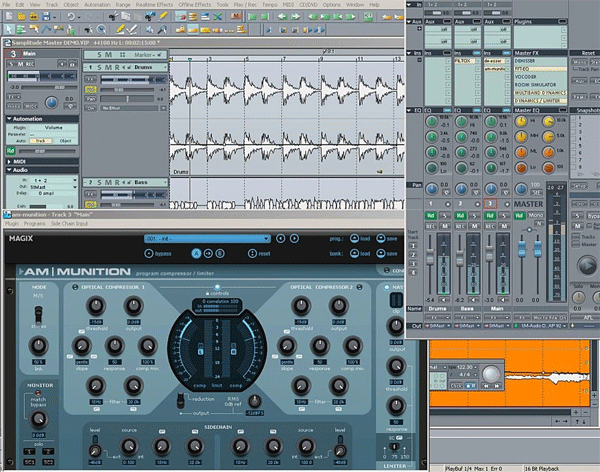
Task: Open the Offline Effects menu
Action: click(x=194, y=5)
